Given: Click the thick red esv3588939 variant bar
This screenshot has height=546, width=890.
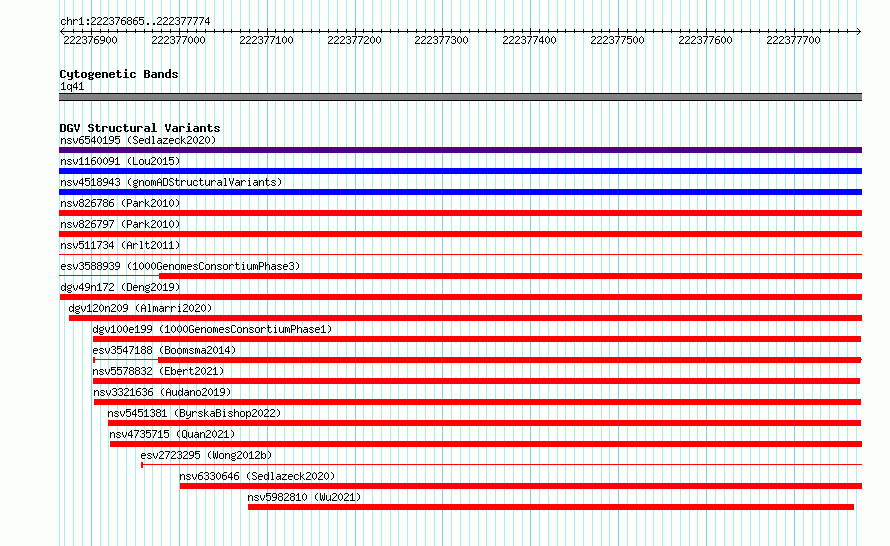Looking at the screenshot, I should pyautogui.click(x=510, y=276).
